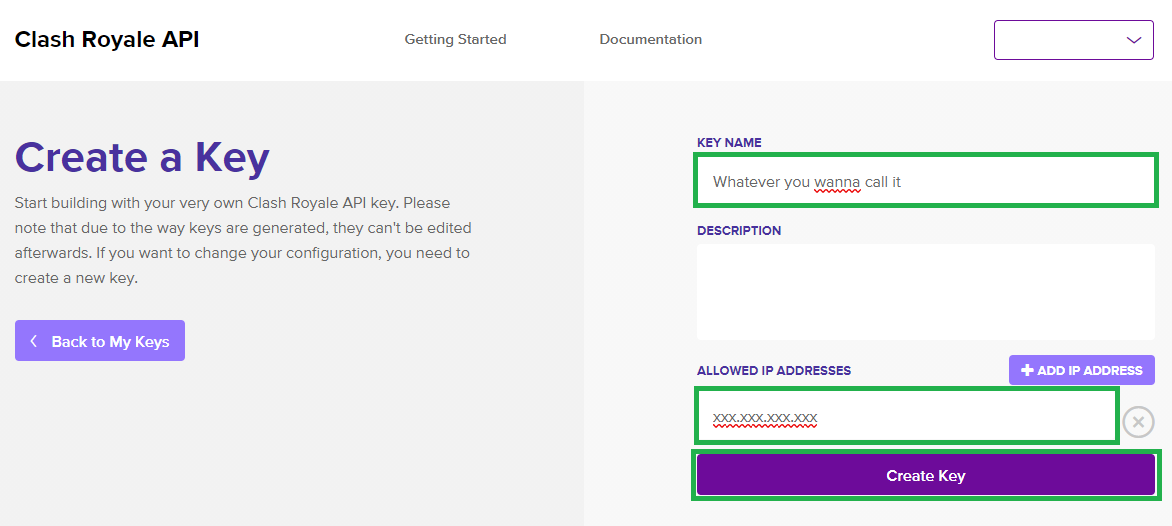The height and width of the screenshot is (526, 1172).
Task: Focus the Description text area
Action: pyautogui.click(x=925, y=291)
